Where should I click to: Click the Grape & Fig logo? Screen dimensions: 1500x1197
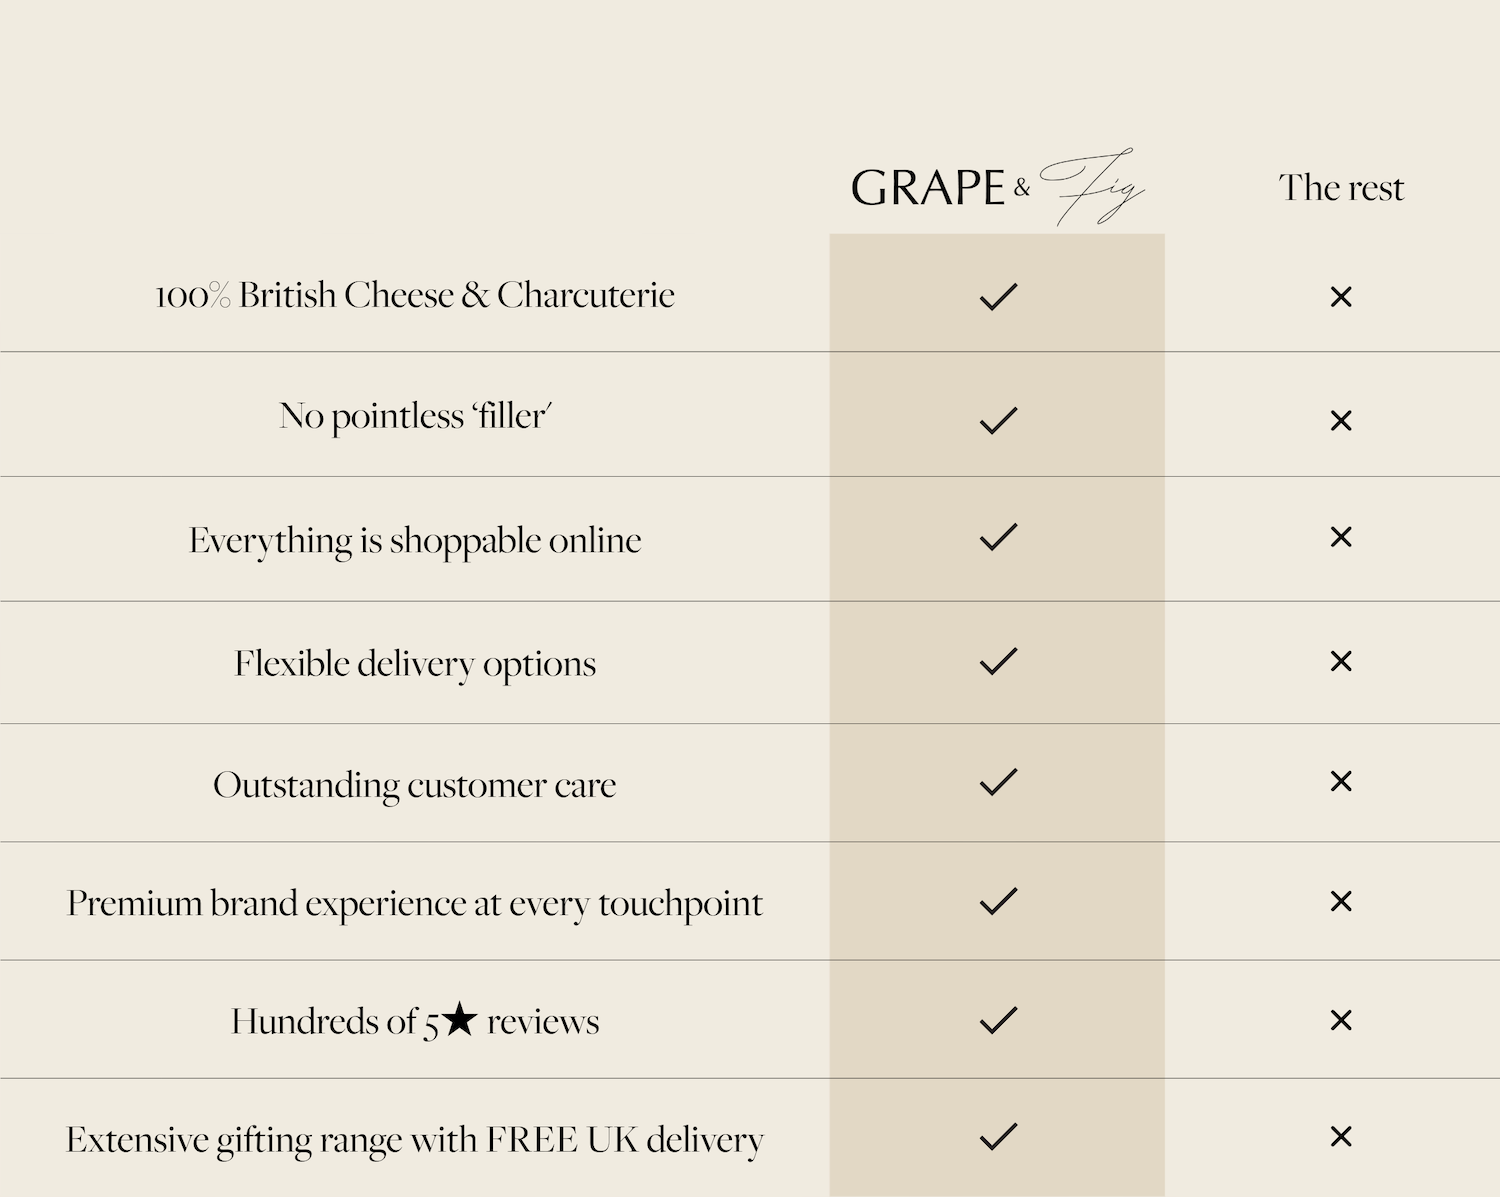(997, 187)
